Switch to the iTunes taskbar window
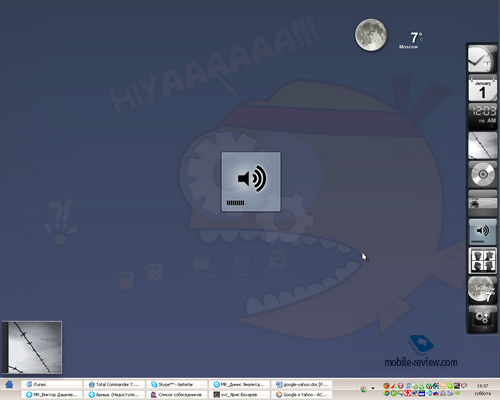Image resolution: width=500 pixels, height=400 pixels. coord(52,384)
